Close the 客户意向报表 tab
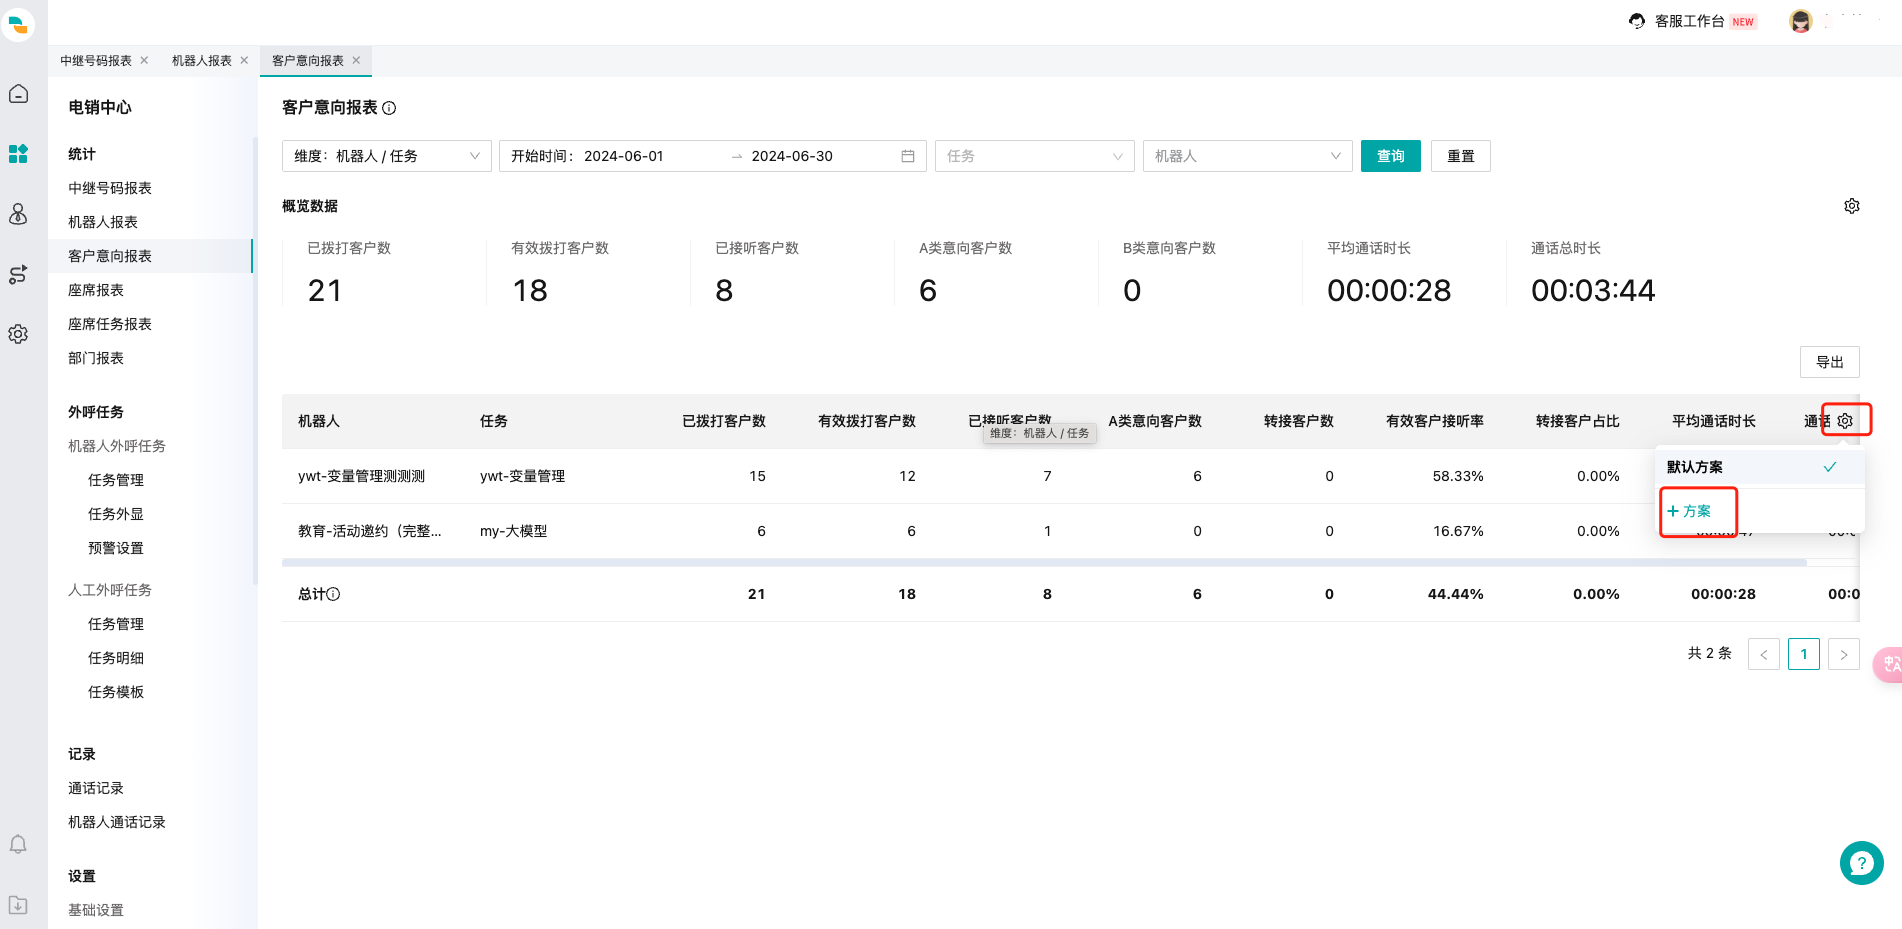The height and width of the screenshot is (929, 1902). point(356,60)
